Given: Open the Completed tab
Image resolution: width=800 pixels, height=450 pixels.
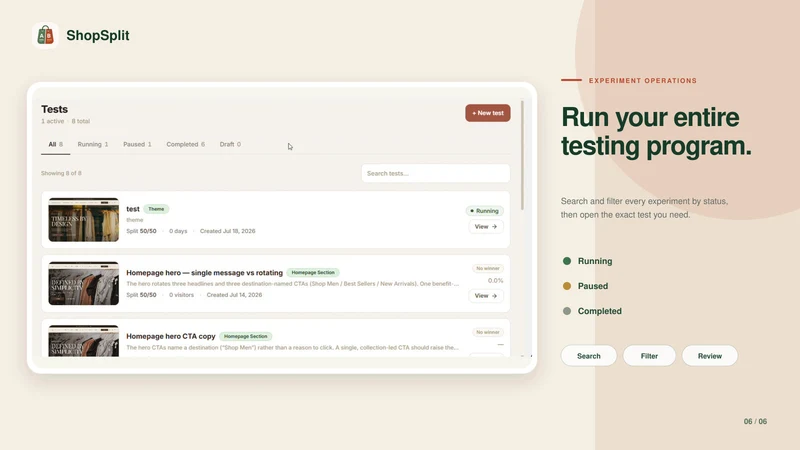Looking at the screenshot, I should 185,144.
